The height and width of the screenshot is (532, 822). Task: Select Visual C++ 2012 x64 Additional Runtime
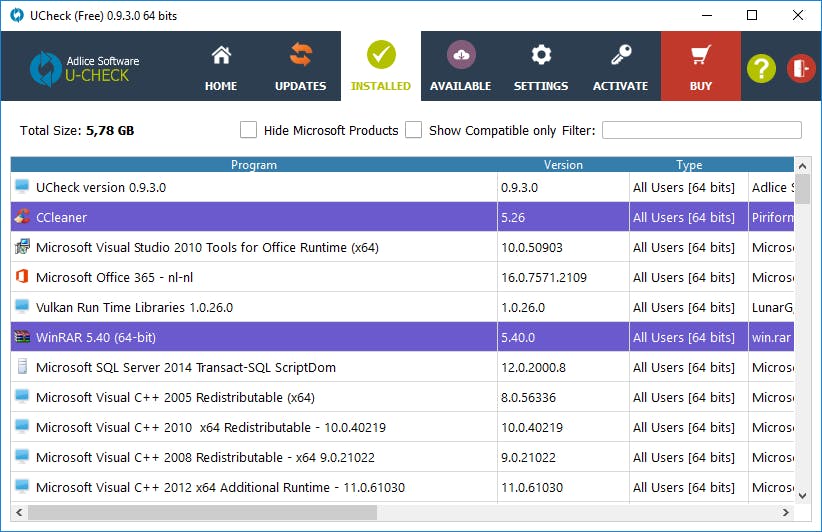pyautogui.click(x=220, y=487)
